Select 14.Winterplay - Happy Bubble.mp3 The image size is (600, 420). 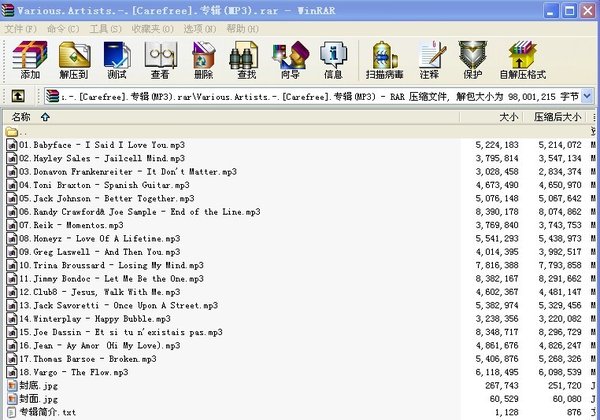point(95,319)
